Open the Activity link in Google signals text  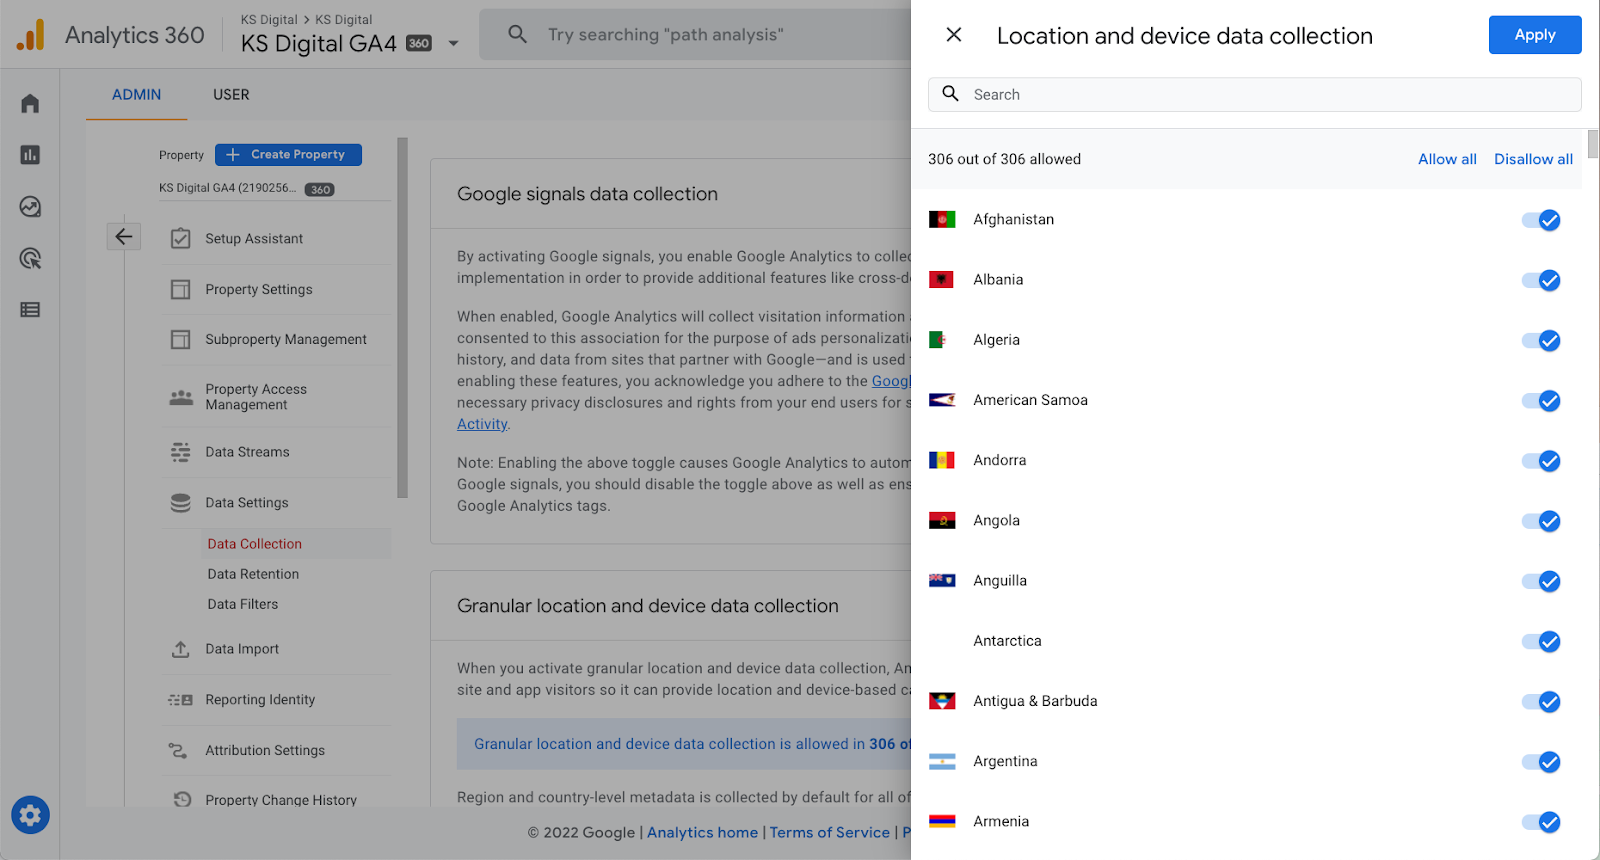(x=482, y=424)
